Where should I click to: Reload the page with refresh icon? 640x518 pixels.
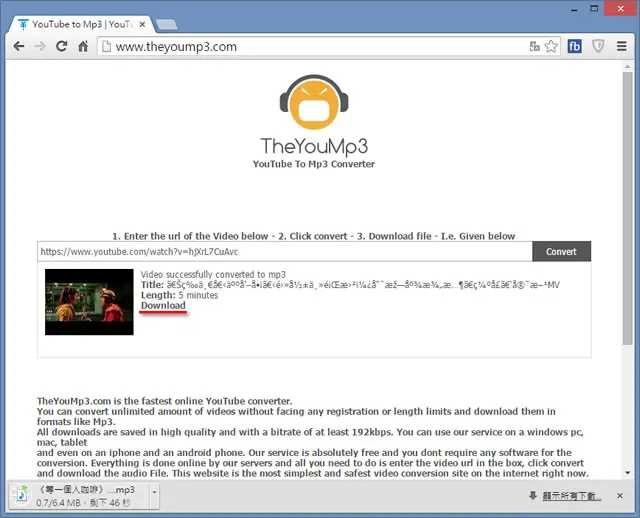pyautogui.click(x=62, y=47)
